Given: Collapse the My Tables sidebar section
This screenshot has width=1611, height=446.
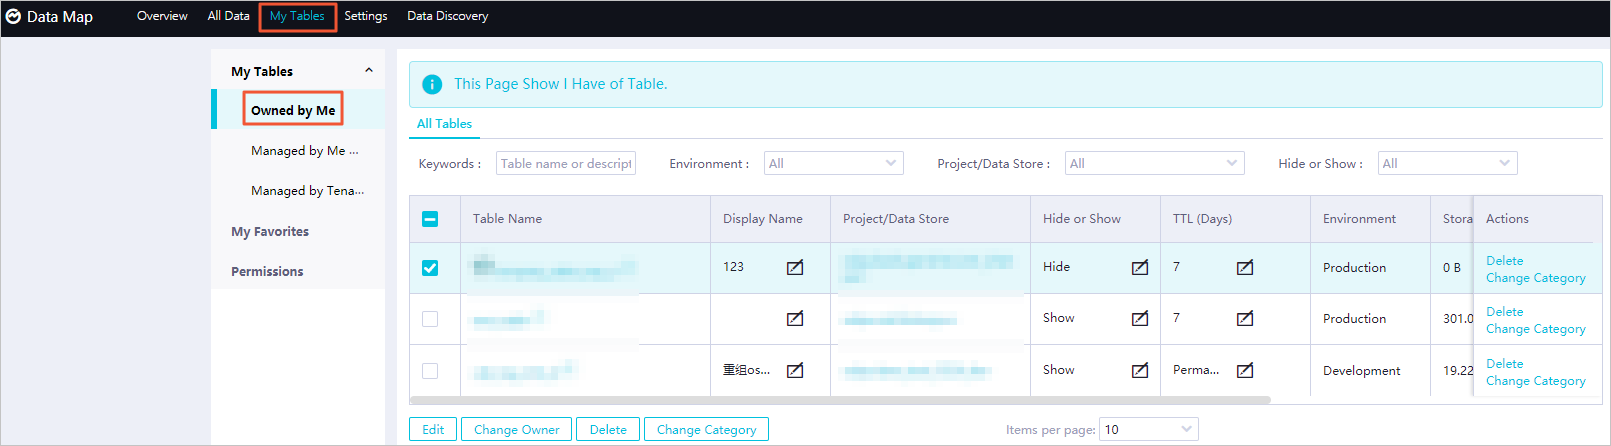Looking at the screenshot, I should point(369,71).
